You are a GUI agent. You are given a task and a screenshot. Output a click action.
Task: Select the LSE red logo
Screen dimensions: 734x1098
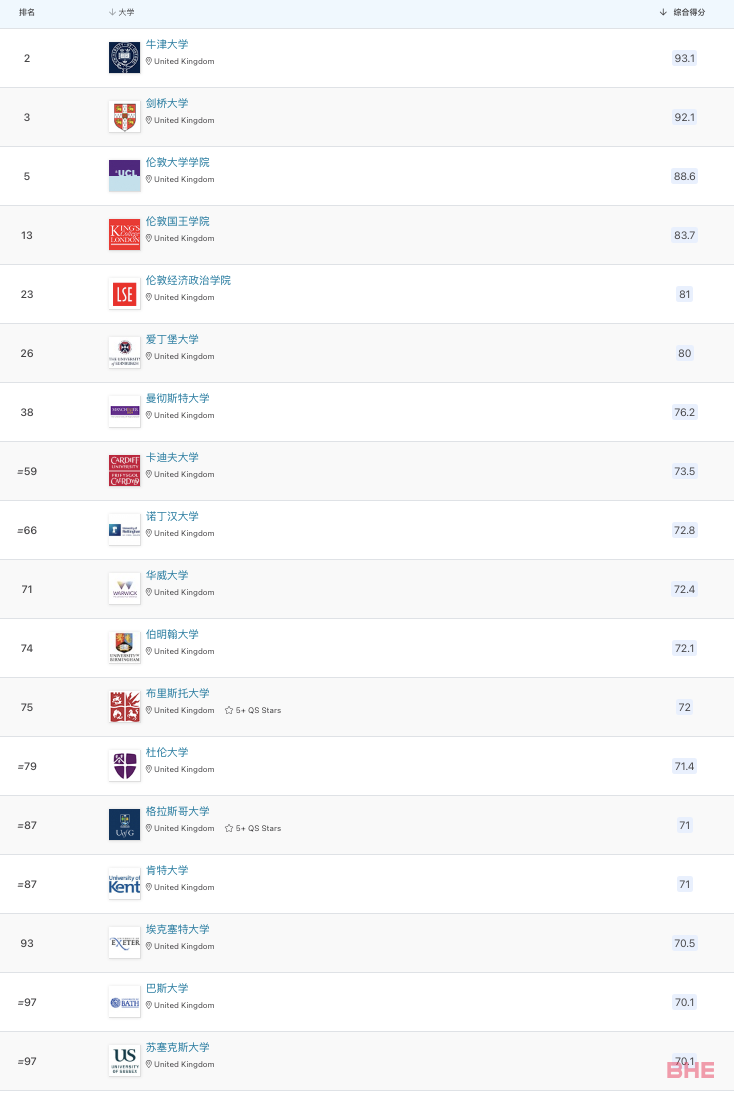[x=125, y=294]
